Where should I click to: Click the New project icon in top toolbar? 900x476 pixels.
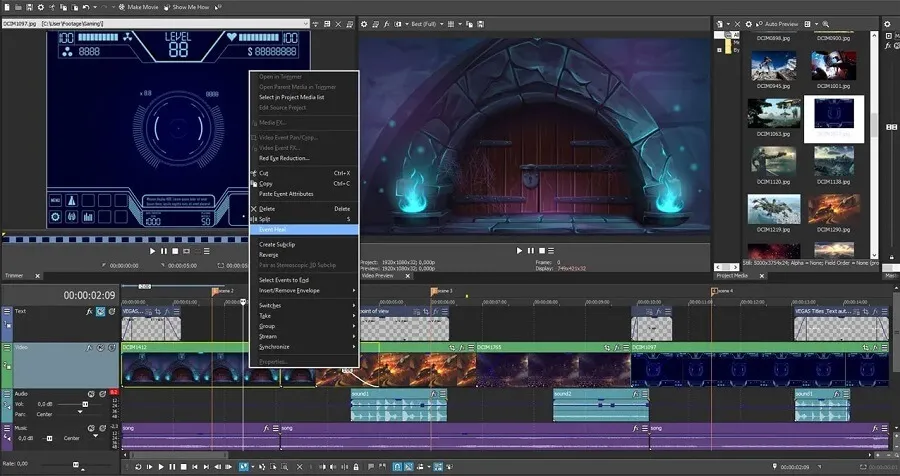pos(7,7)
